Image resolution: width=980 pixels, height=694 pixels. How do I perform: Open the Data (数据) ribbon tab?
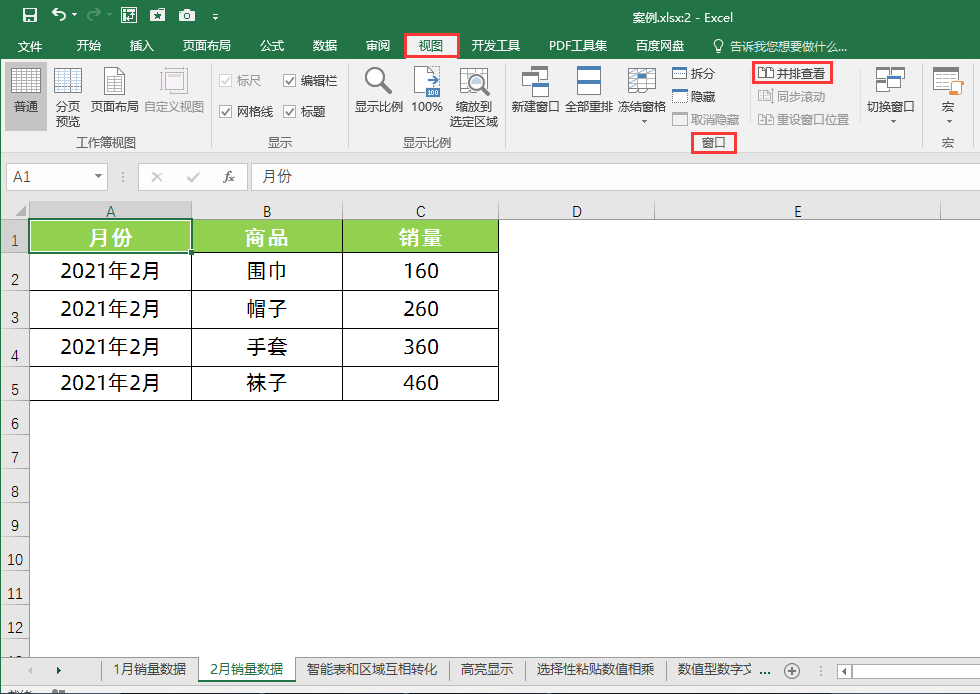pos(325,45)
